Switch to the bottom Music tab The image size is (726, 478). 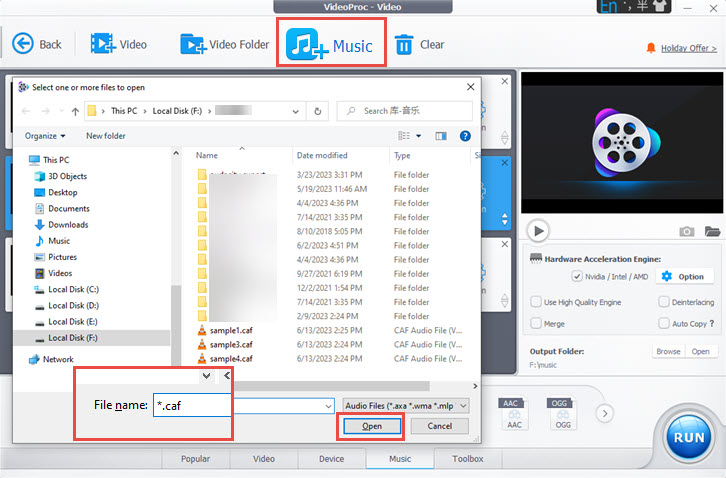click(400, 459)
